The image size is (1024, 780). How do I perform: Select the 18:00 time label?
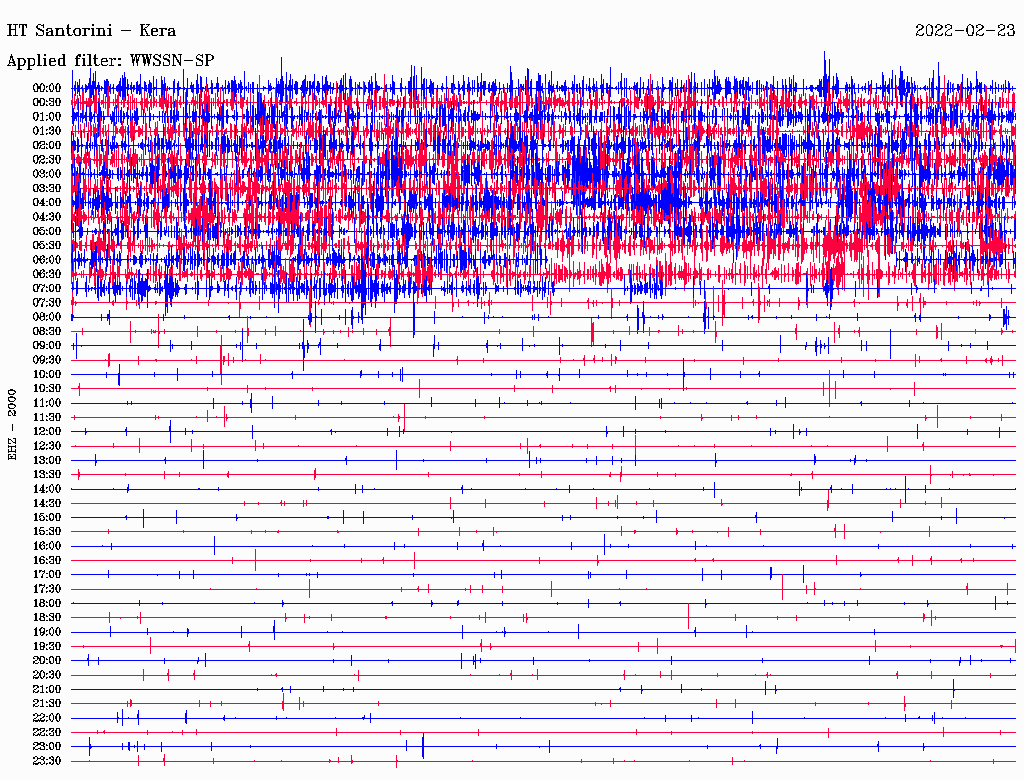point(47,604)
